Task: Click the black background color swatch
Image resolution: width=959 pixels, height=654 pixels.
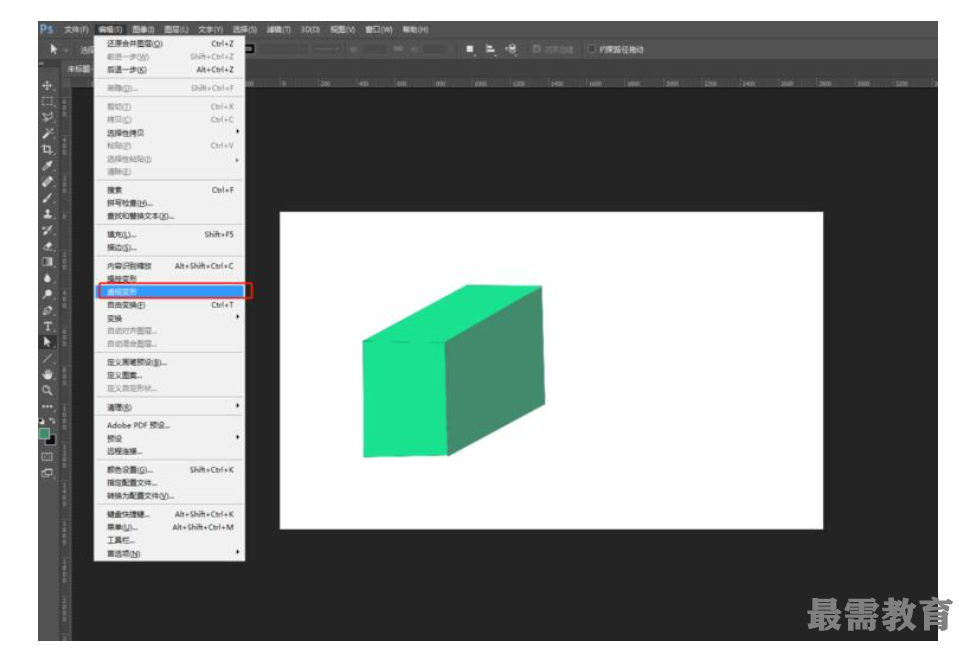Action: [51, 440]
